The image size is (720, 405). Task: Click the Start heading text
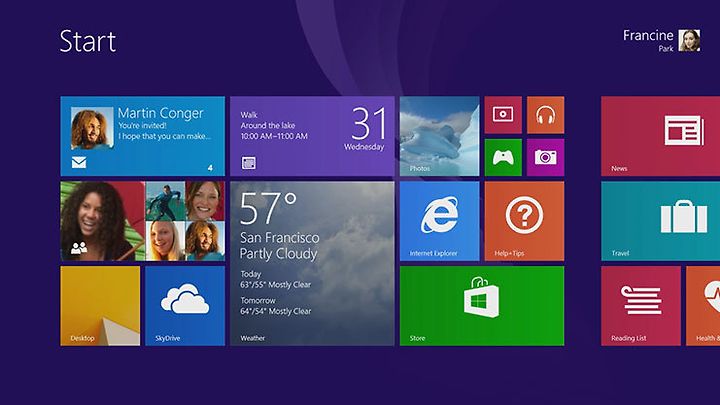coord(88,41)
